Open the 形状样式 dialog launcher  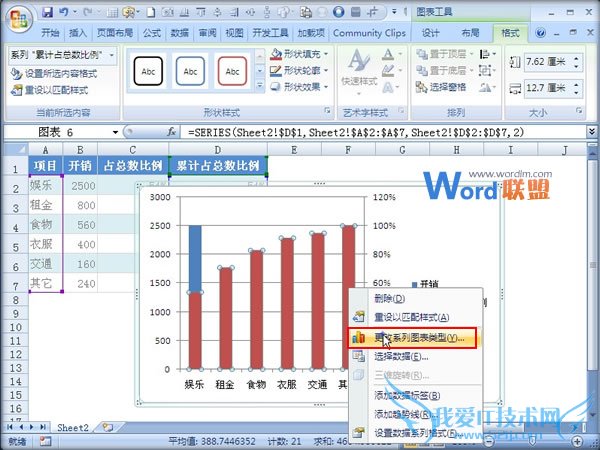[x=327, y=111]
